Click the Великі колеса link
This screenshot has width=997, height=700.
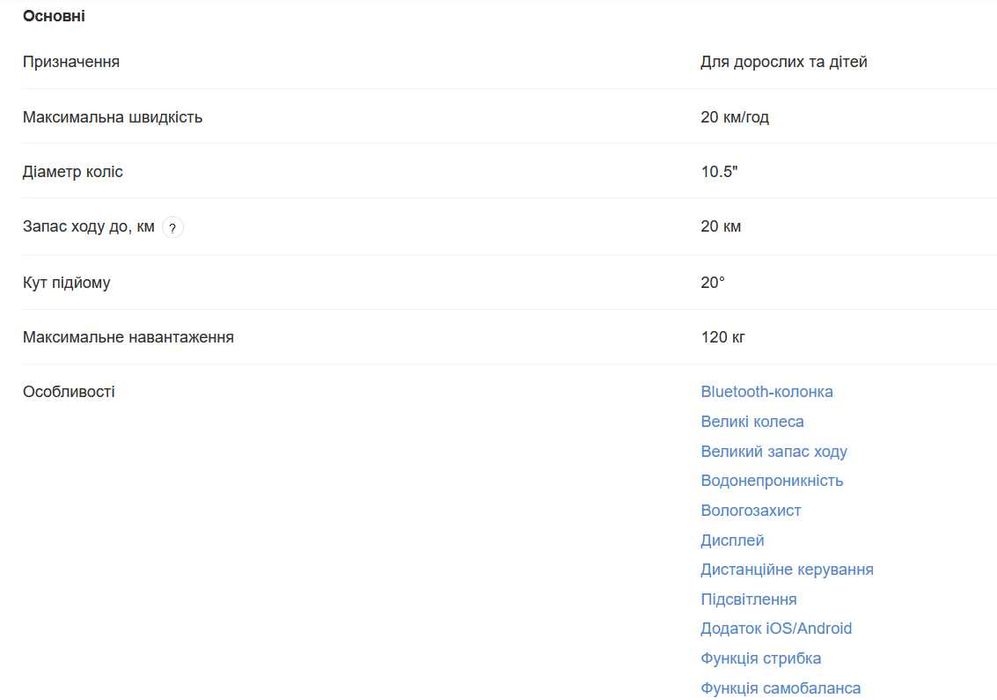click(752, 422)
